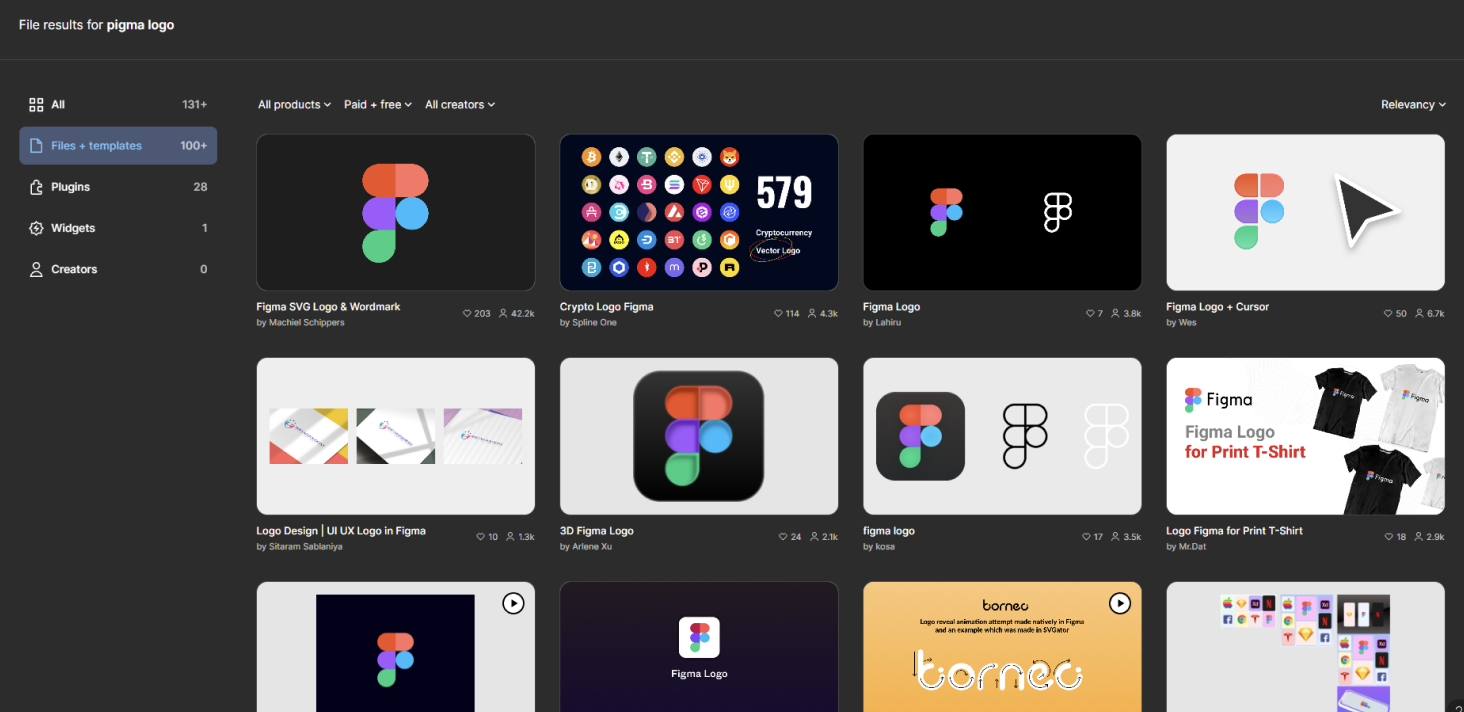Image resolution: width=1464 pixels, height=712 pixels.
Task: Visit creator Mr.Dat profile
Action: coord(1192,547)
